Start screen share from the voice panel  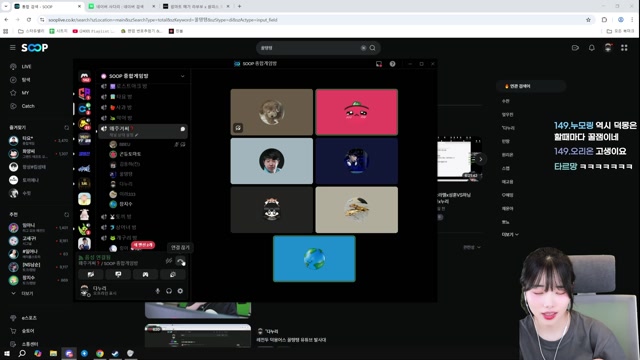(x=118, y=275)
